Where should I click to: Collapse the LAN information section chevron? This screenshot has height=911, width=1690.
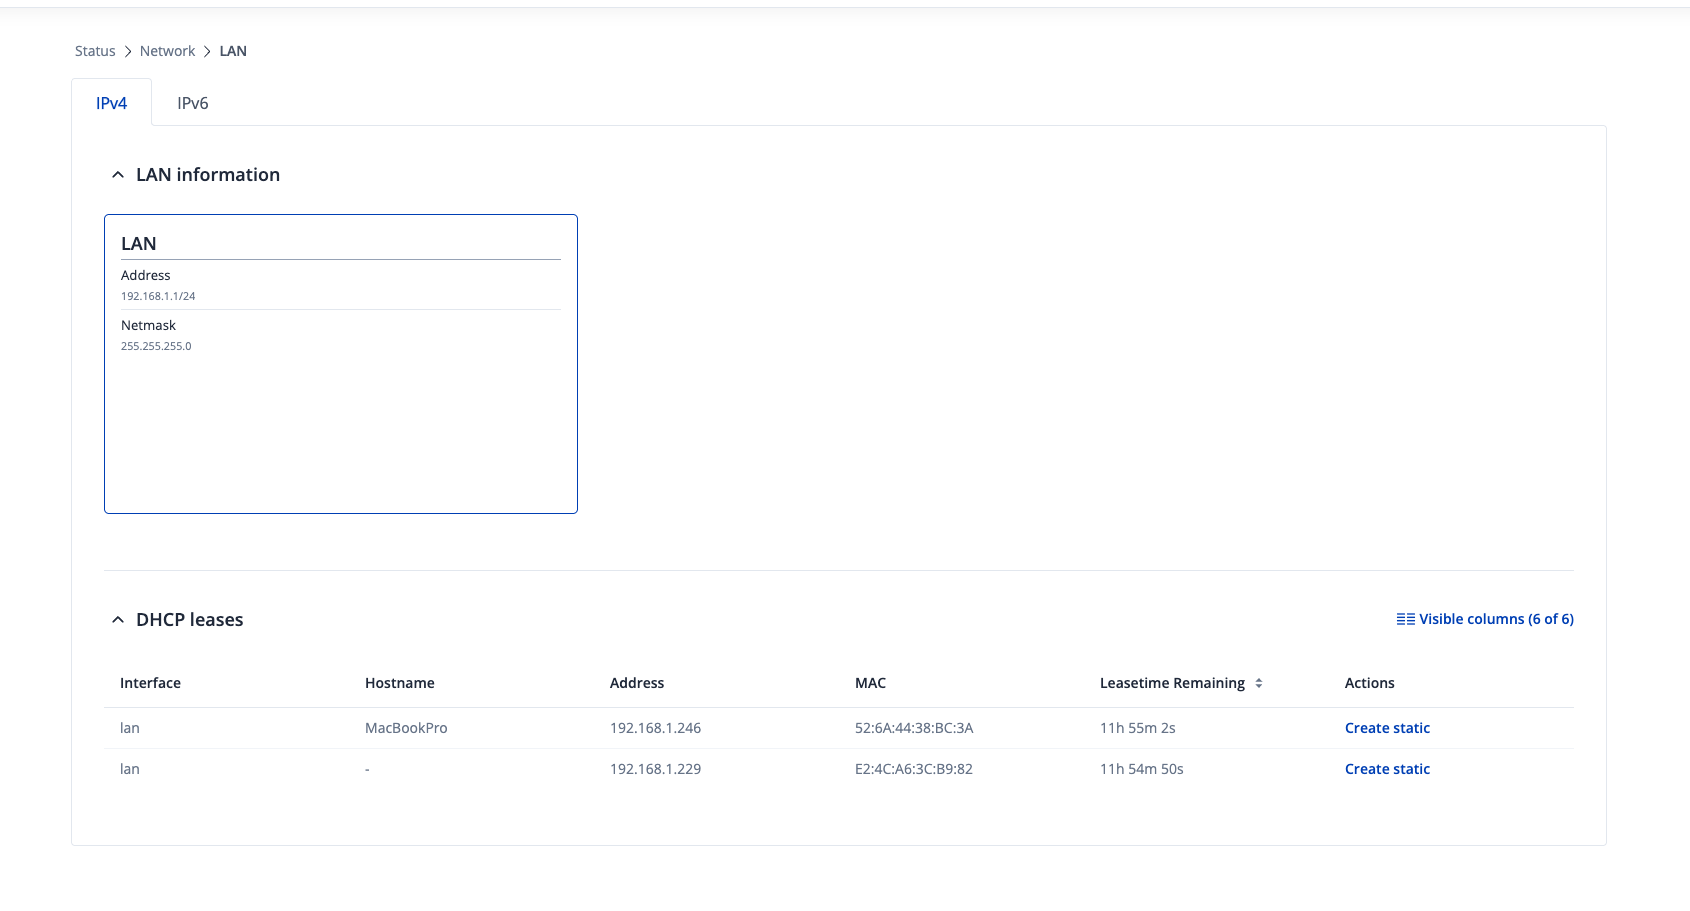118,175
